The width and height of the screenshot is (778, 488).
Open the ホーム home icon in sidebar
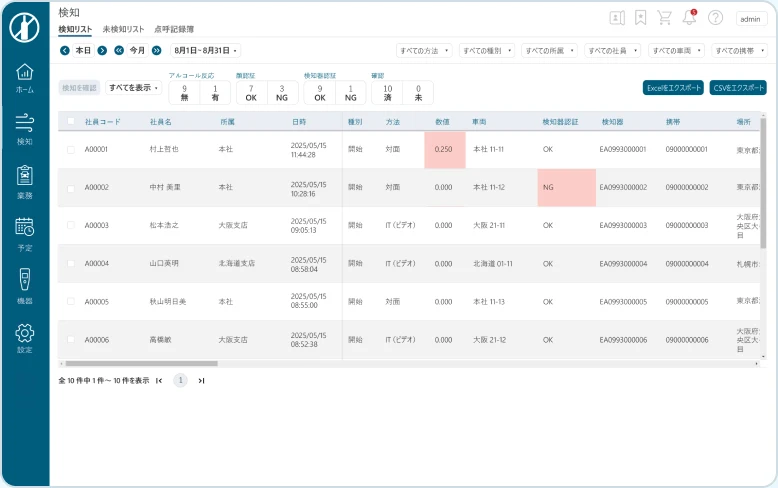pos(24,79)
